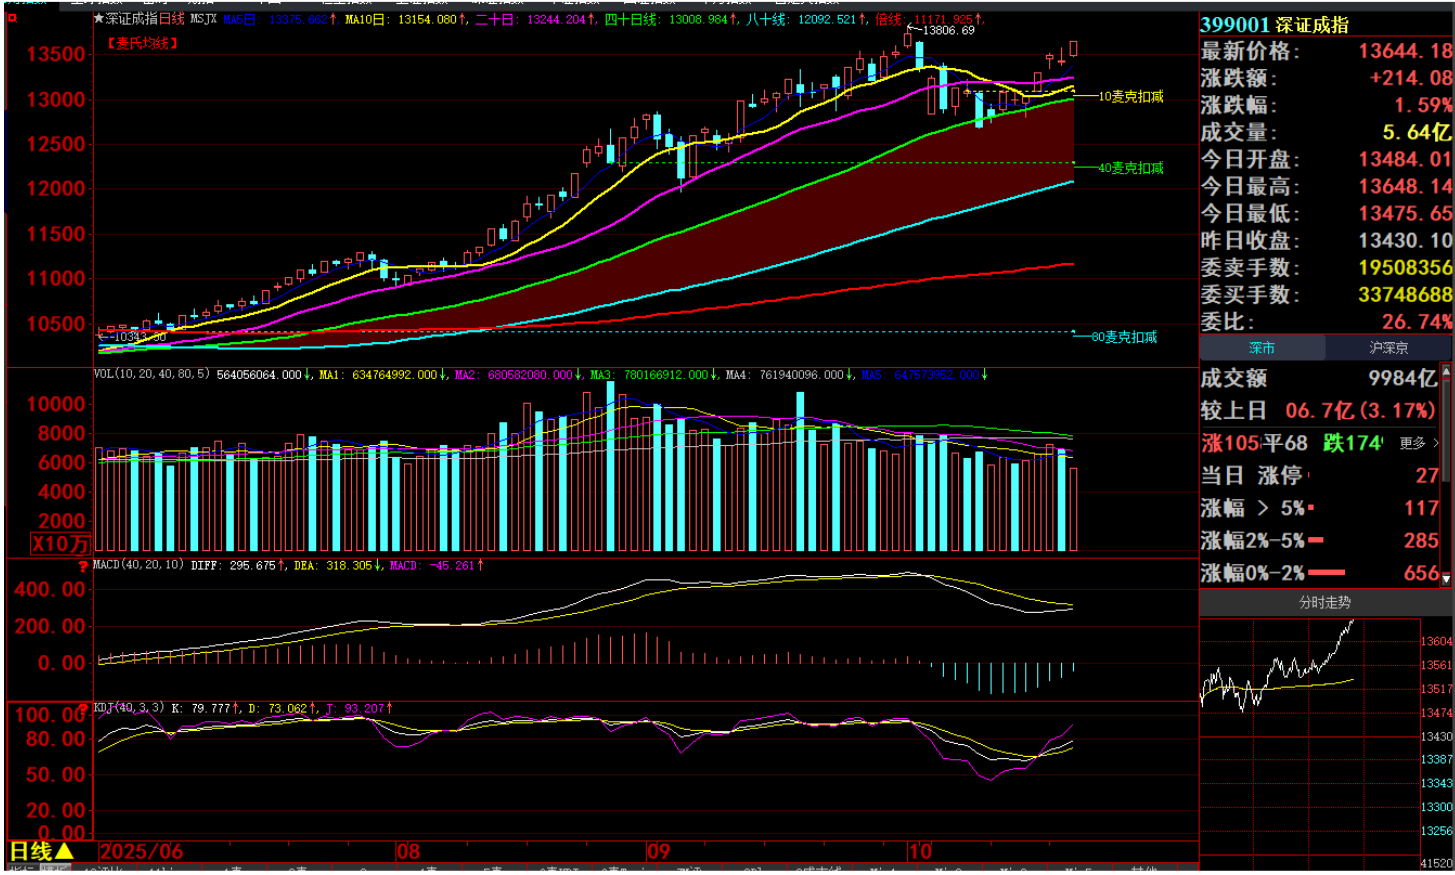Expand the 更多 market breadth details

[1418, 443]
